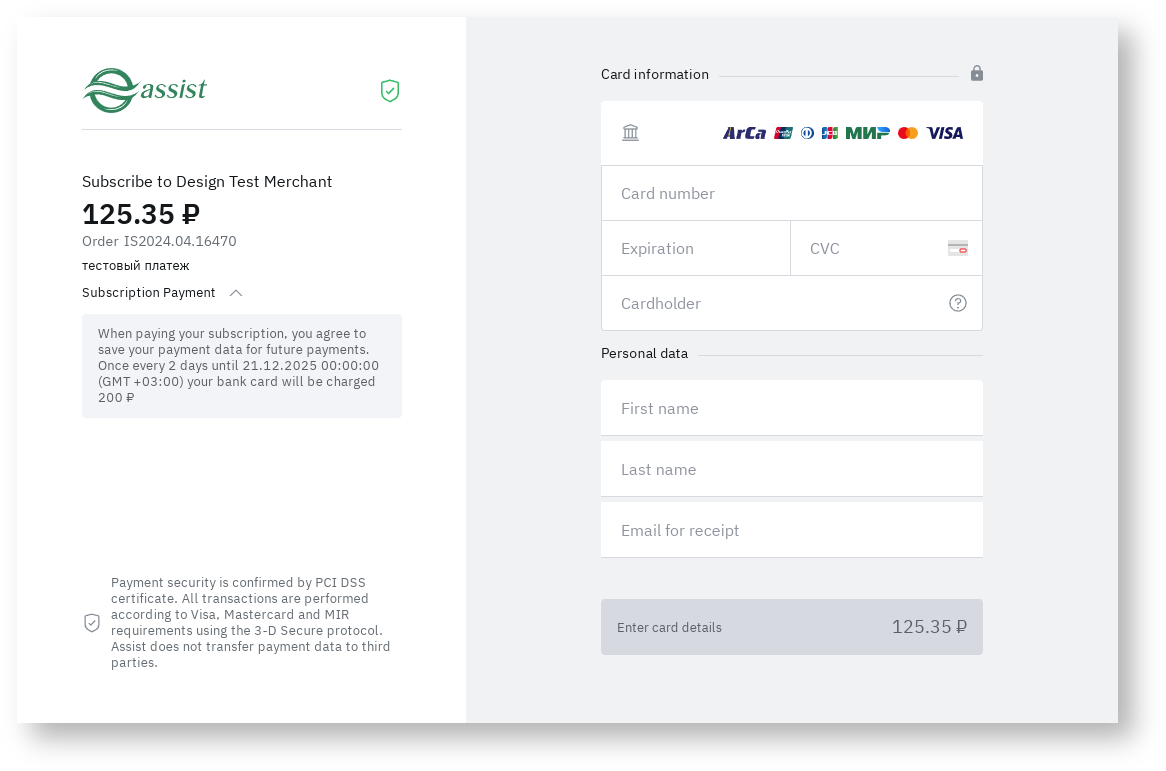
Task: Click the JCB card logo
Action: pyautogui.click(x=830, y=133)
